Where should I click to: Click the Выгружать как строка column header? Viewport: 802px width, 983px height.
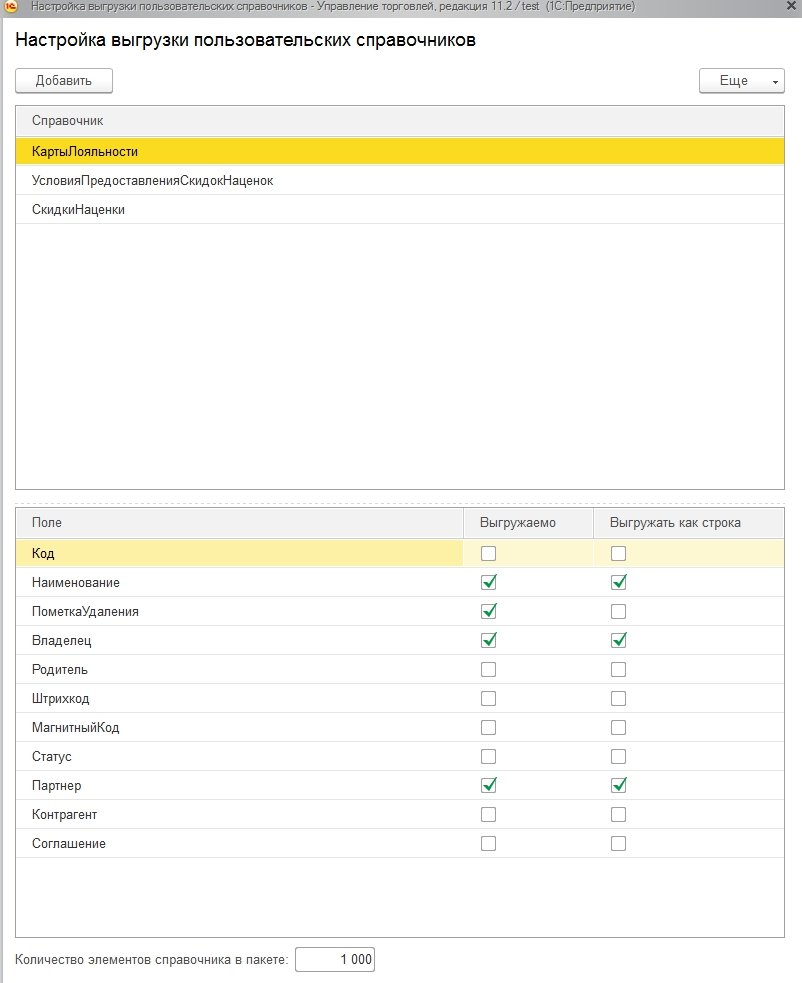689,523
